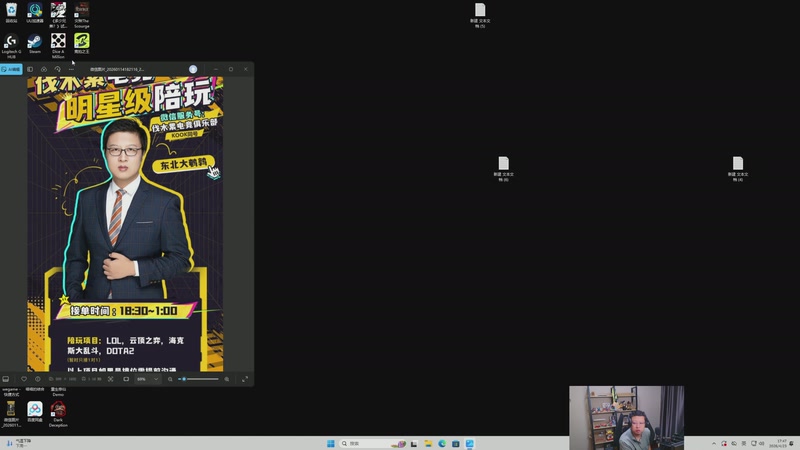Click the cloud upload icon in viewer toolbar

point(44,69)
